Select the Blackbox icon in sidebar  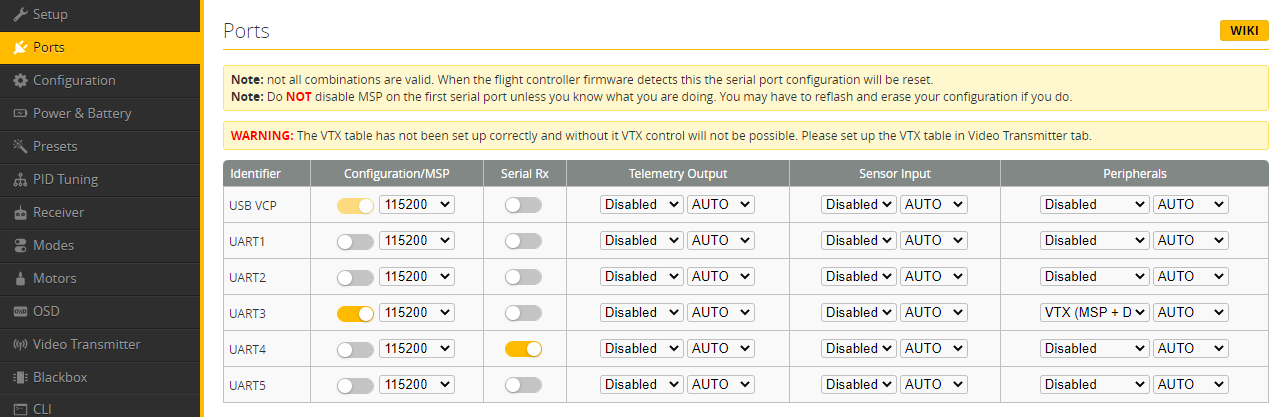click(20, 377)
